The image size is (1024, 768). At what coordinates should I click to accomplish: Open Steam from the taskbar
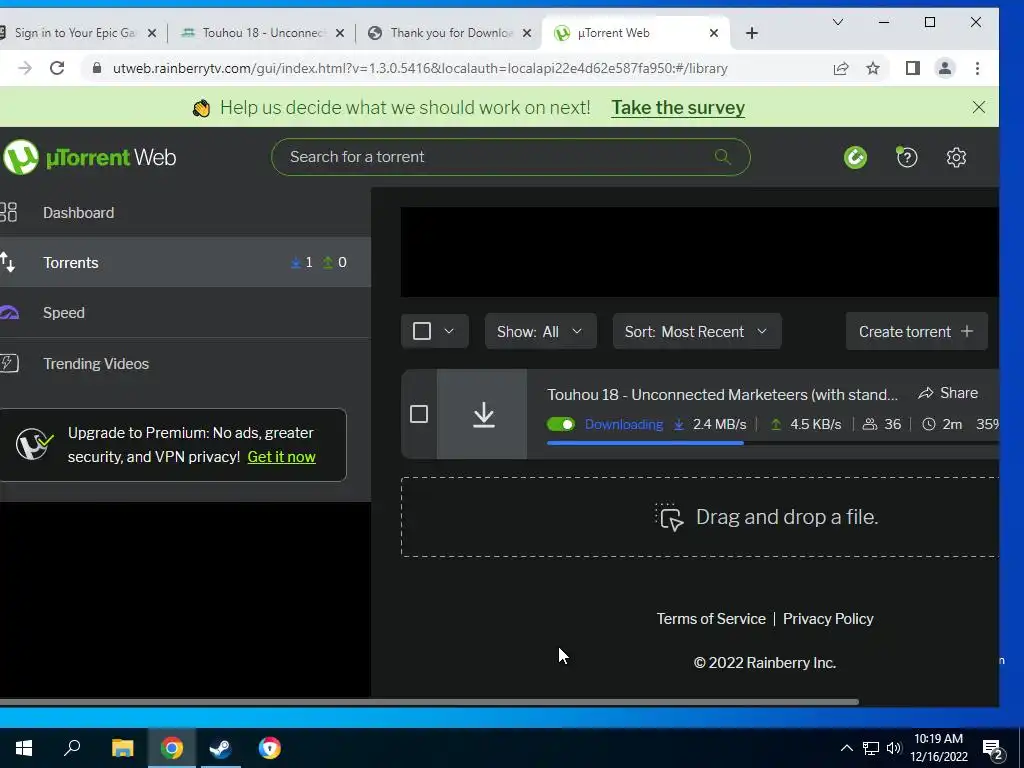pyautogui.click(x=220, y=748)
